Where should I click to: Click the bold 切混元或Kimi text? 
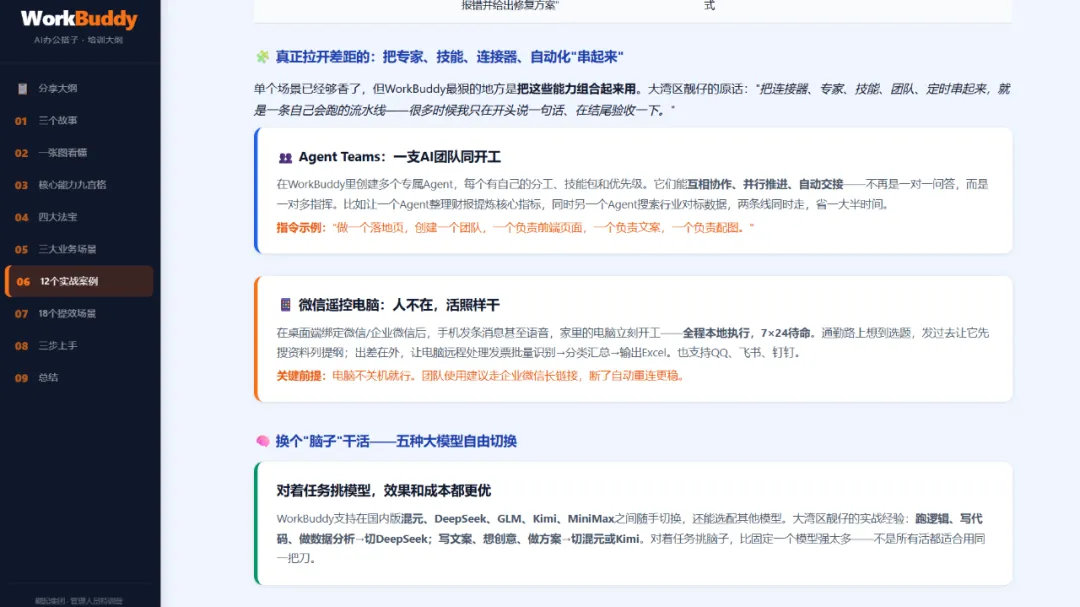[x=605, y=539]
